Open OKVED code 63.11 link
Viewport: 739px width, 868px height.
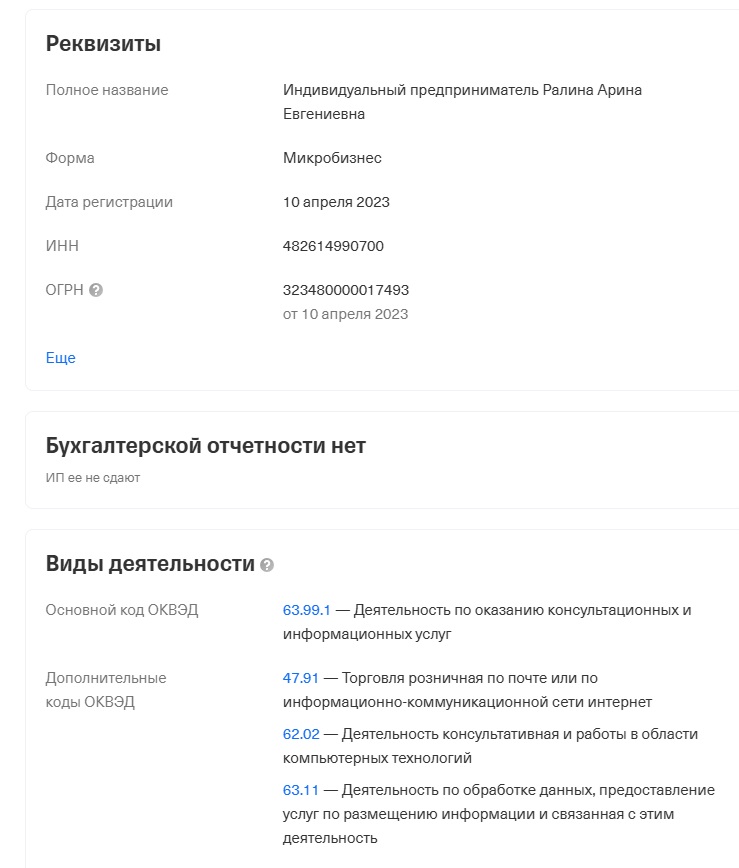tap(300, 790)
